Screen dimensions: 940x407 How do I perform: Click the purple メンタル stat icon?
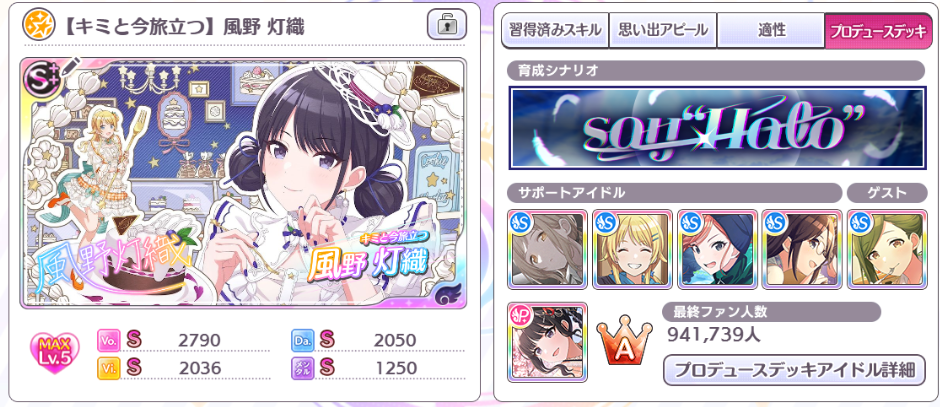tap(301, 366)
